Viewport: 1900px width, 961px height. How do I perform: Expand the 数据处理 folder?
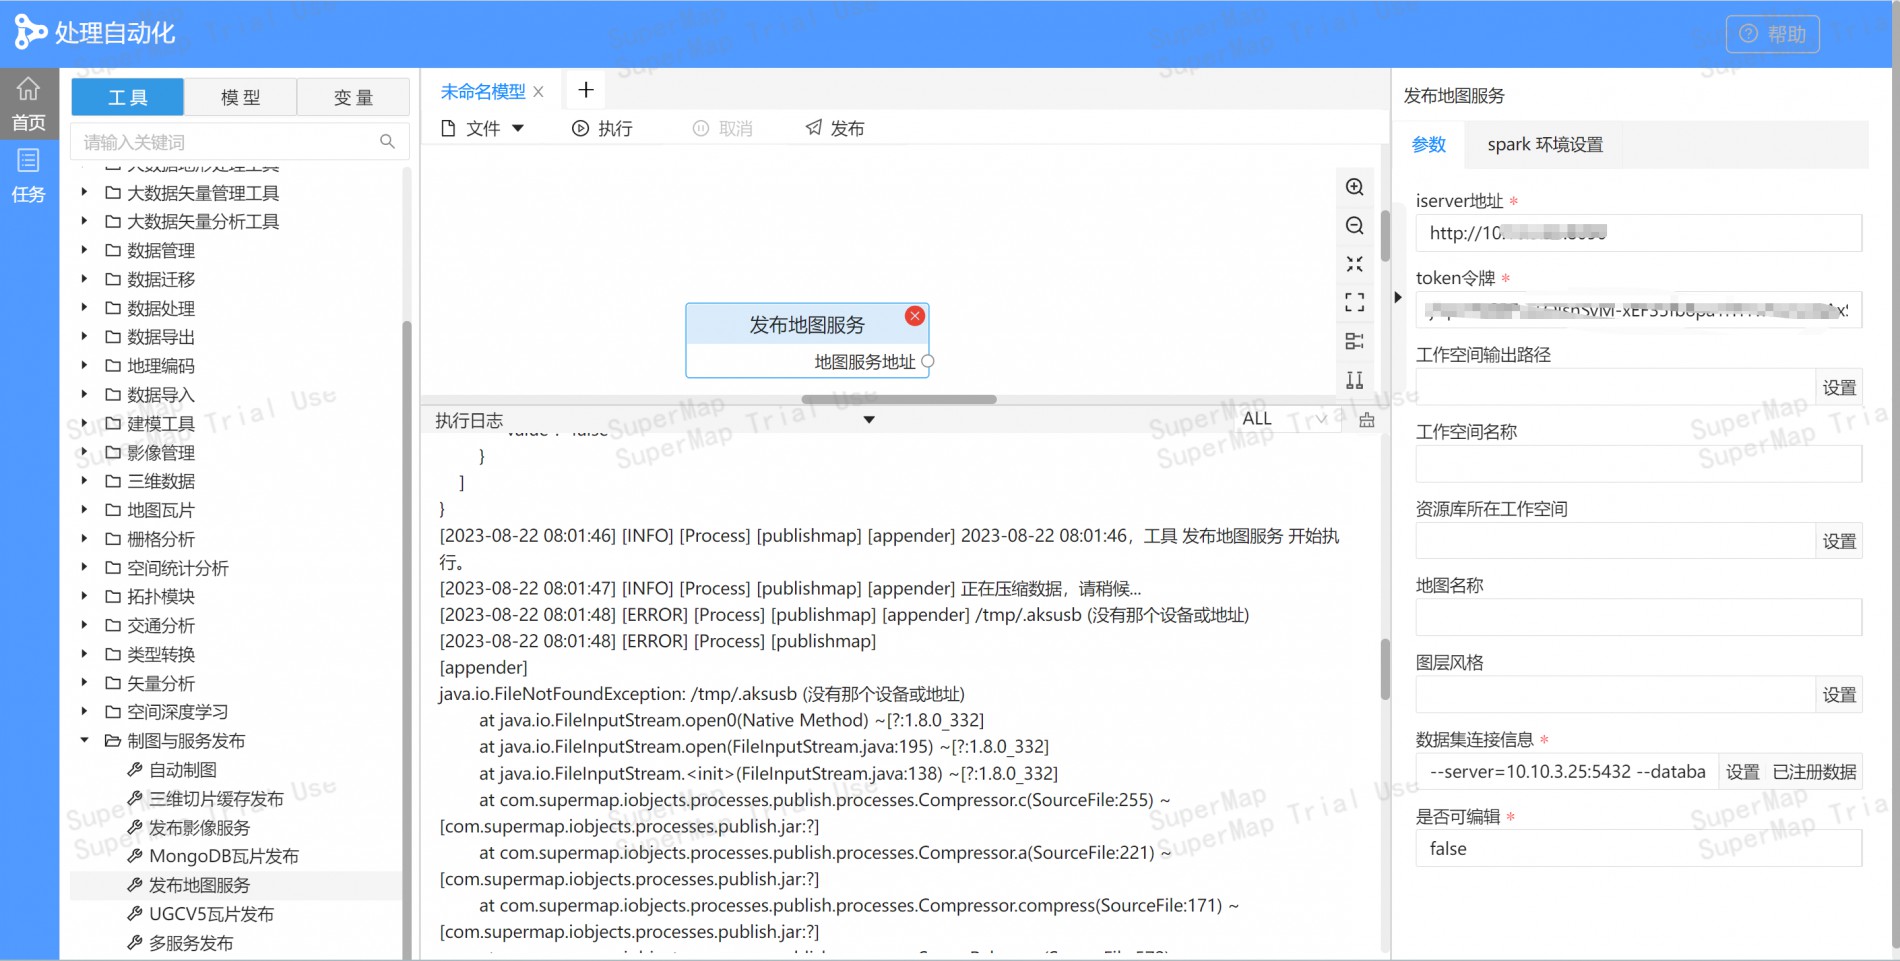(x=84, y=308)
